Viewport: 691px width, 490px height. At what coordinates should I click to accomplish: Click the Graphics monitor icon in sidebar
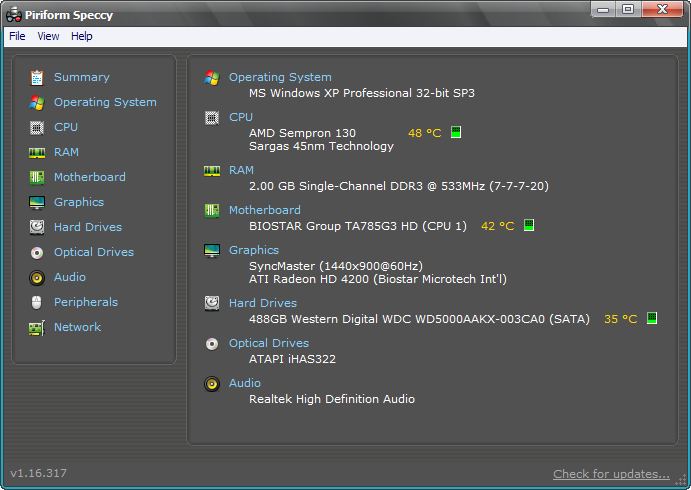(x=37, y=202)
